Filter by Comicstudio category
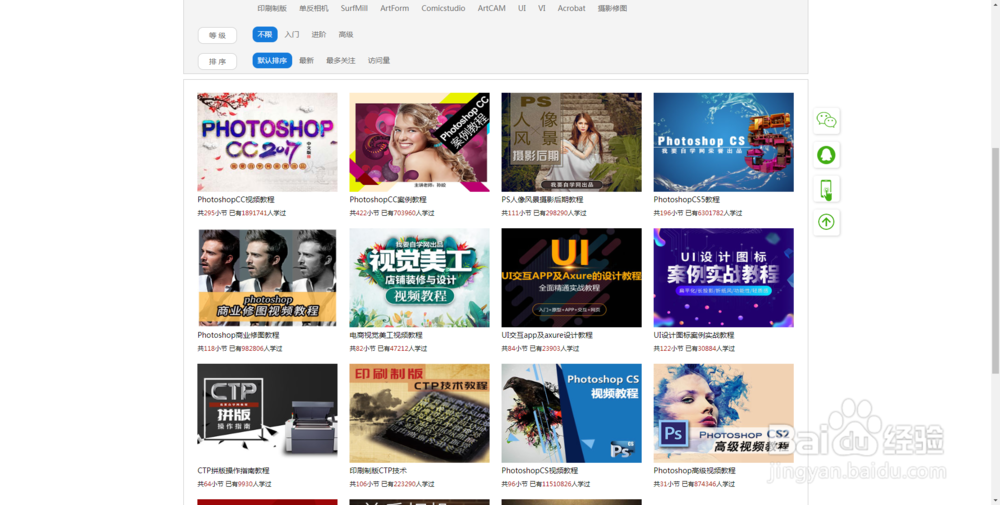The image size is (1000, 505). (443, 8)
